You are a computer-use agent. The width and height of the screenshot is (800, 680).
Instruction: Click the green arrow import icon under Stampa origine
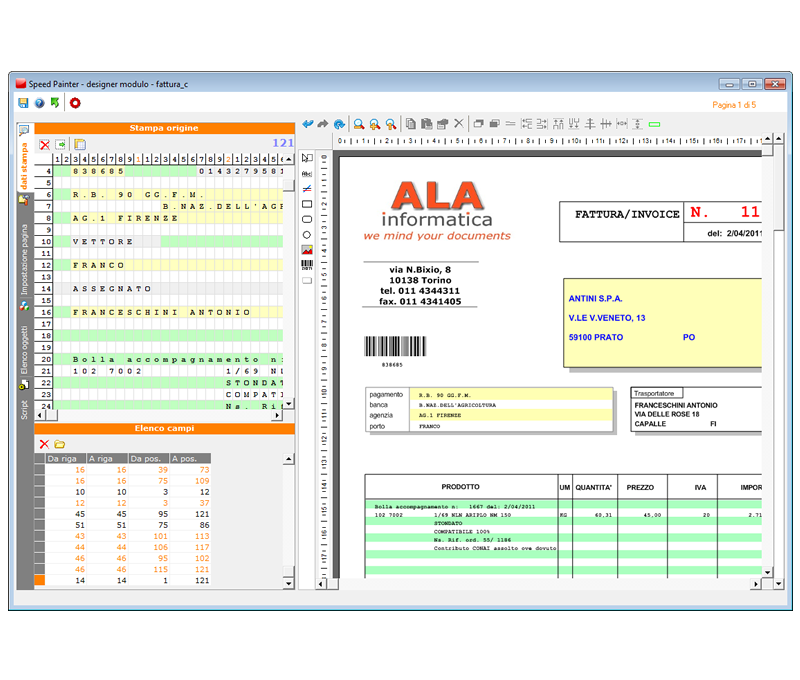61,144
